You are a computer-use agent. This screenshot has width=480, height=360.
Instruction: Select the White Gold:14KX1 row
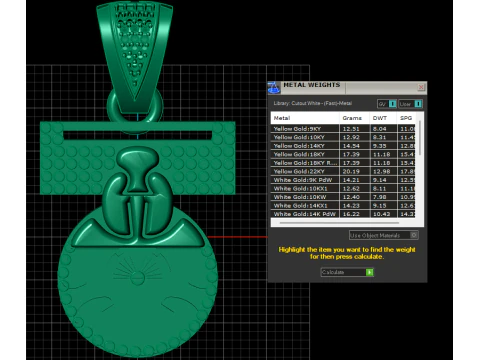click(x=343, y=206)
